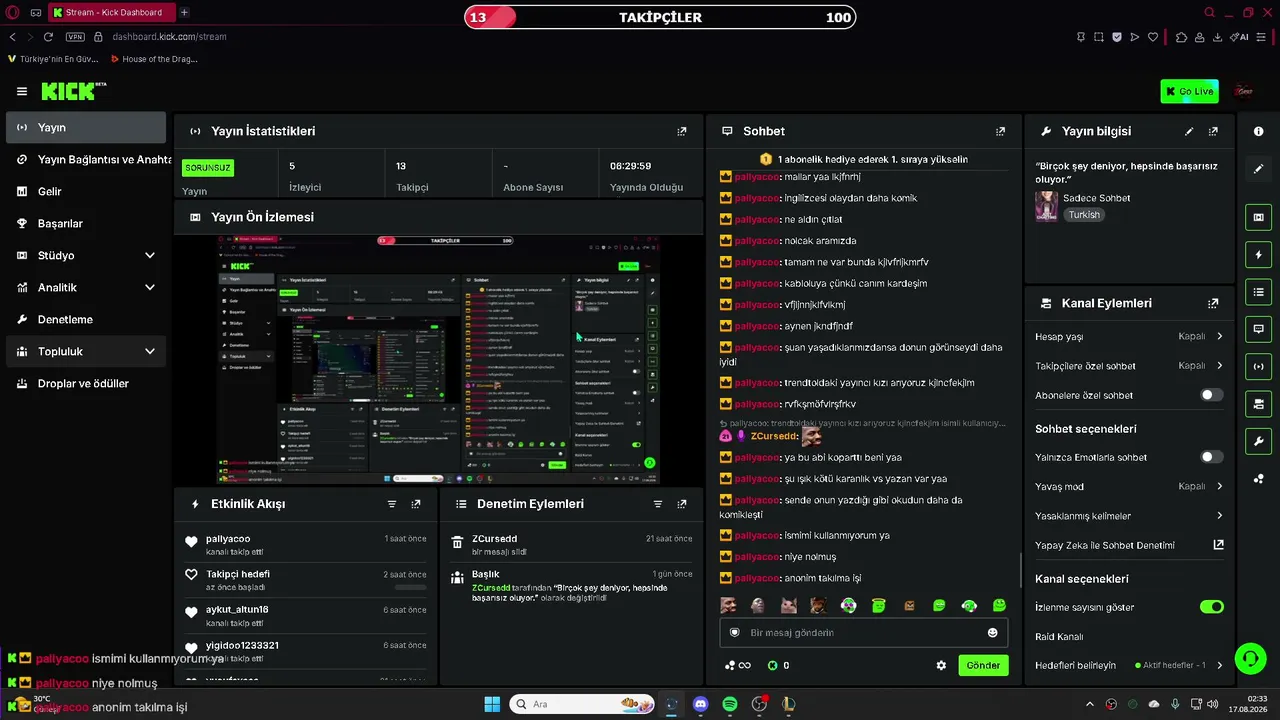Pop out the Kanal Eylemleri panel
Viewport: 1280px width, 720px height.
[x=1213, y=303]
